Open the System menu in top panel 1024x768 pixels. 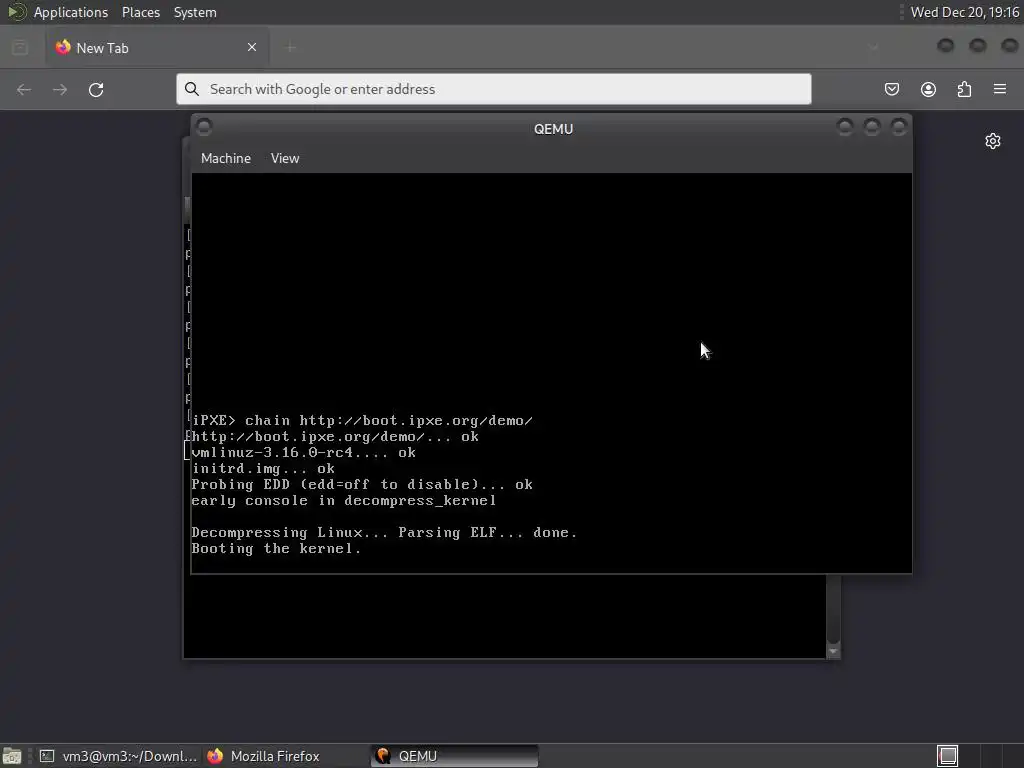point(195,12)
